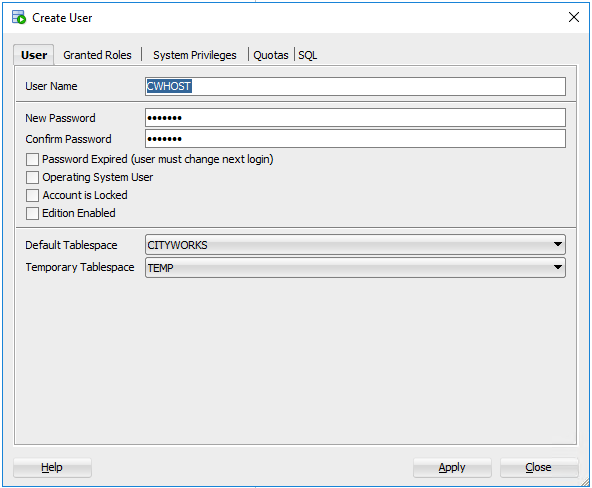This screenshot has height=488, width=592.
Task: Click the Apply button
Action: [x=452, y=468]
